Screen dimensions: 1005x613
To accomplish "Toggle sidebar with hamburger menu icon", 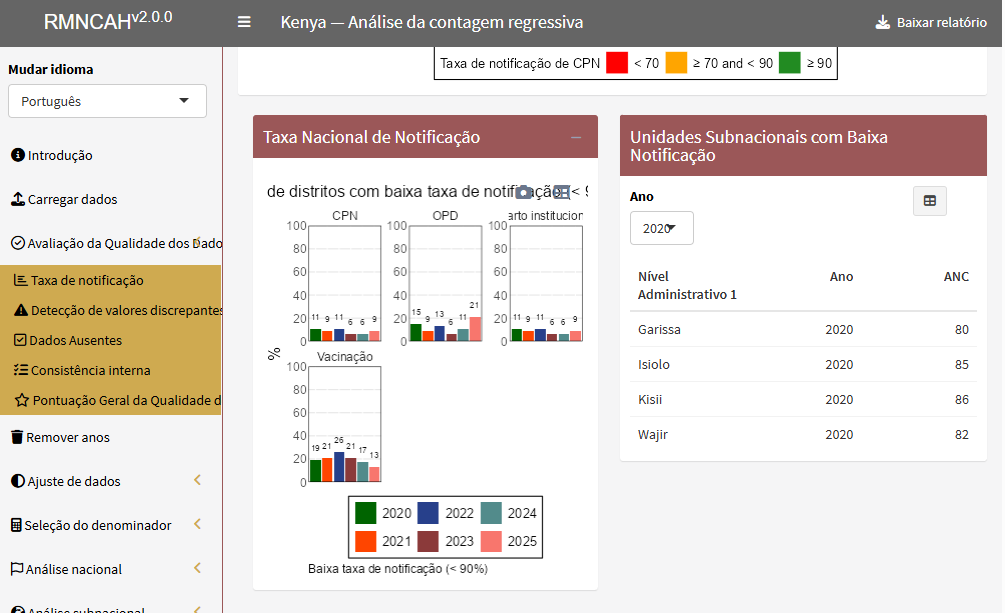I will (x=244, y=22).
